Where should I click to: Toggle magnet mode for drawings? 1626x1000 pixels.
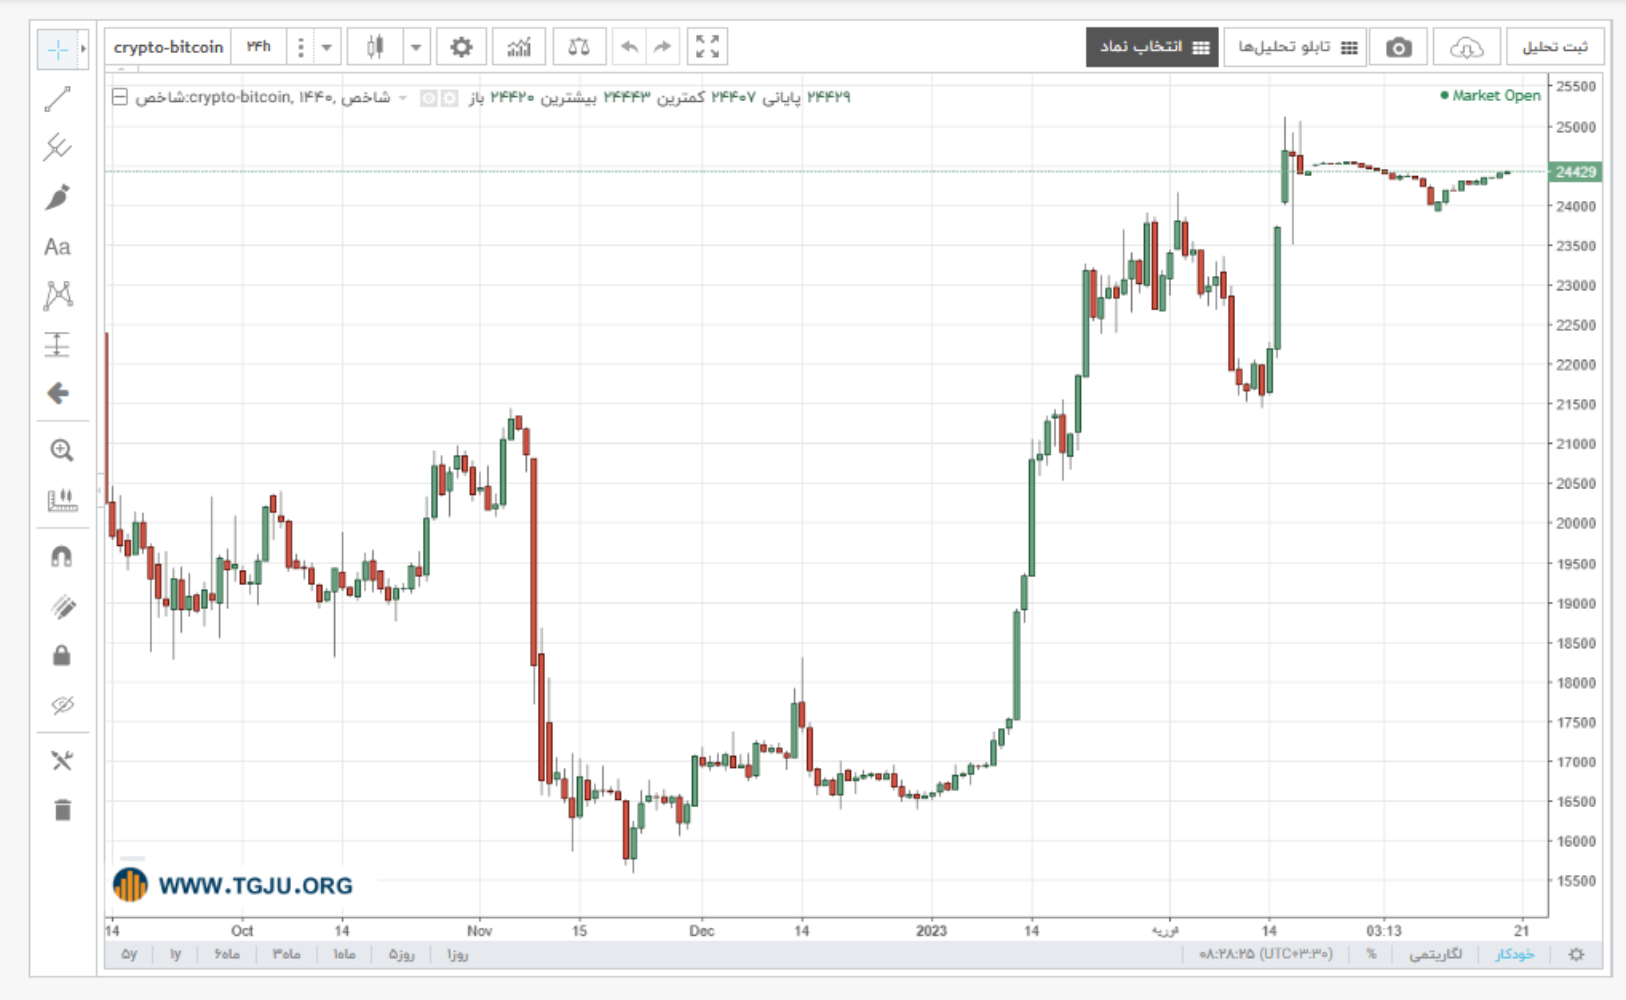click(x=61, y=556)
